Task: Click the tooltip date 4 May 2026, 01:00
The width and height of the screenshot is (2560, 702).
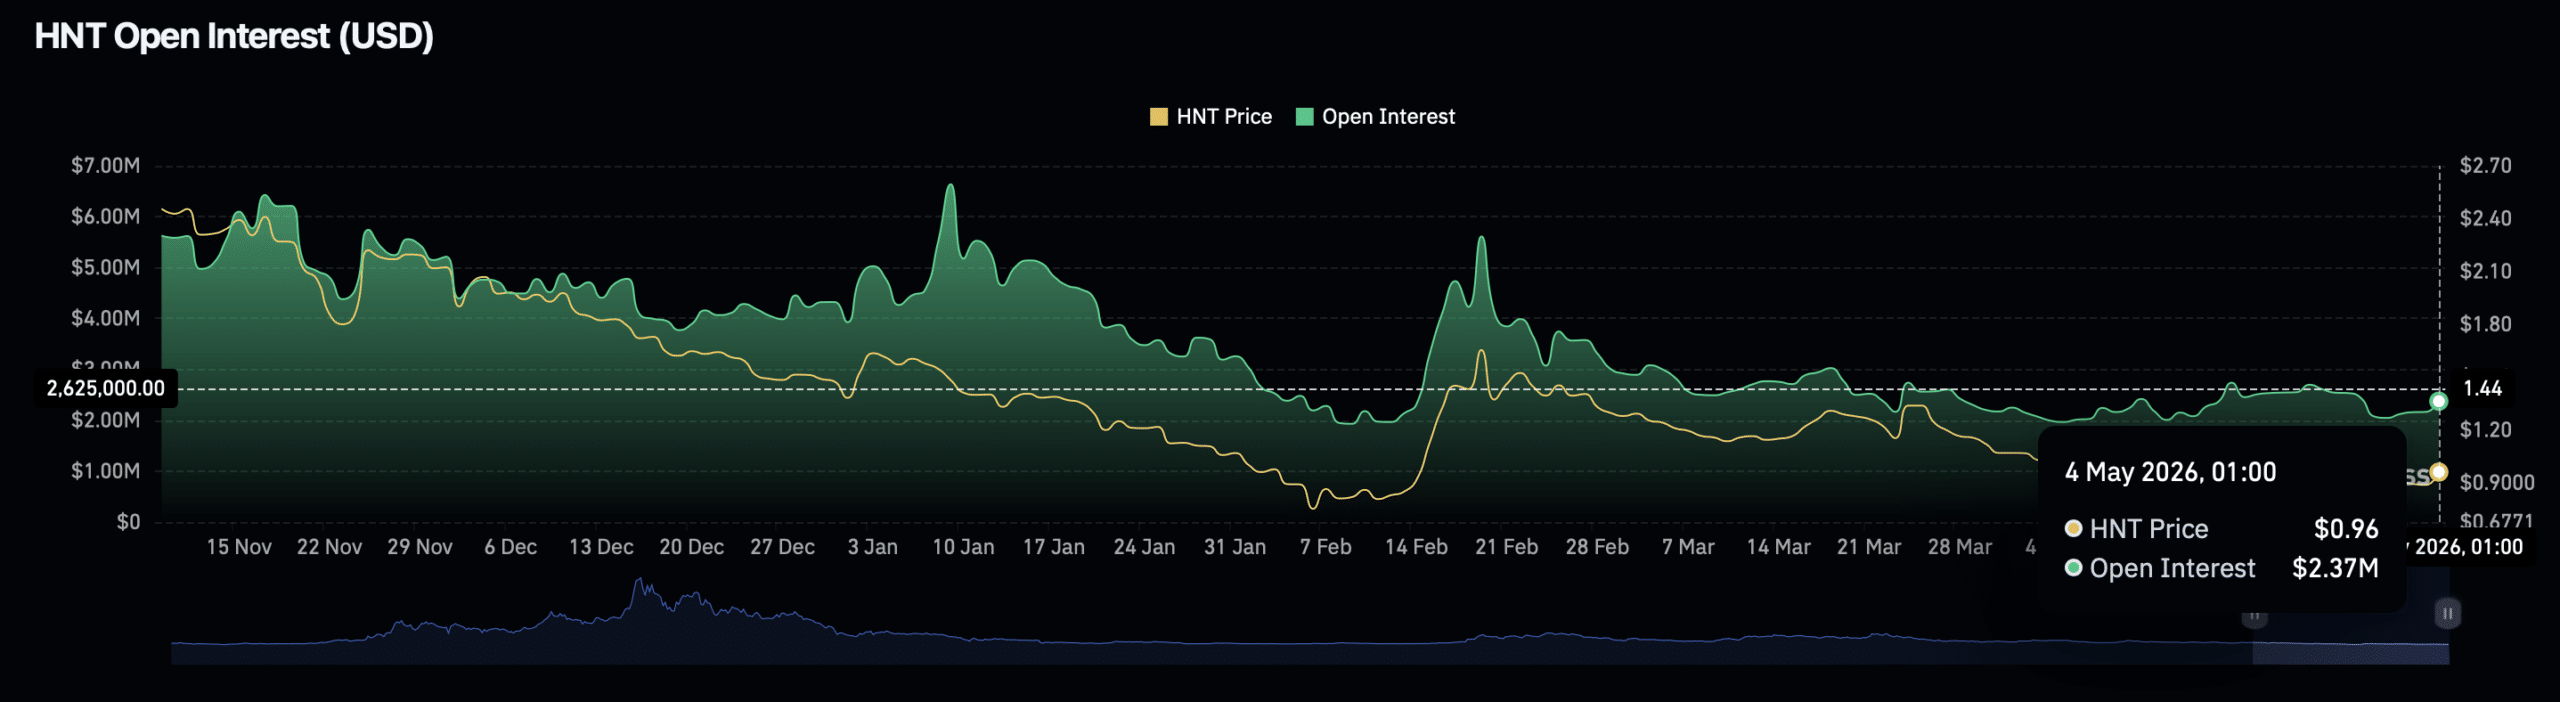Action: pos(2170,472)
